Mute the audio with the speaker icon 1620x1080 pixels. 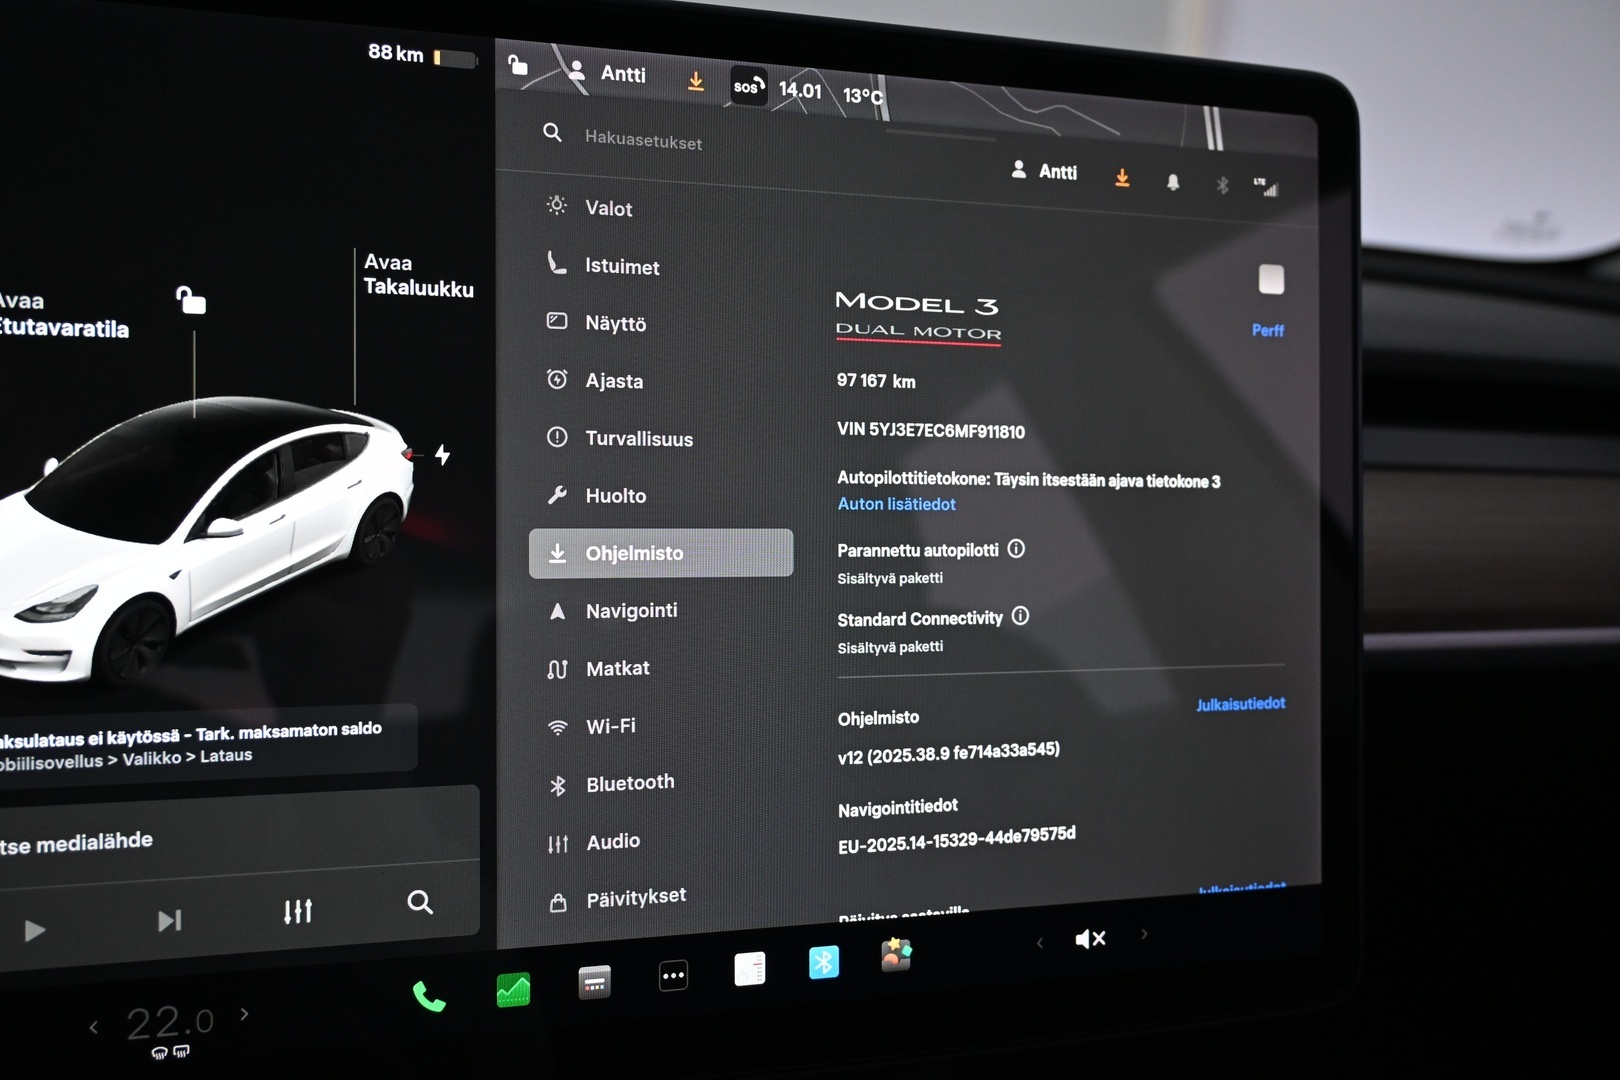coord(1090,937)
